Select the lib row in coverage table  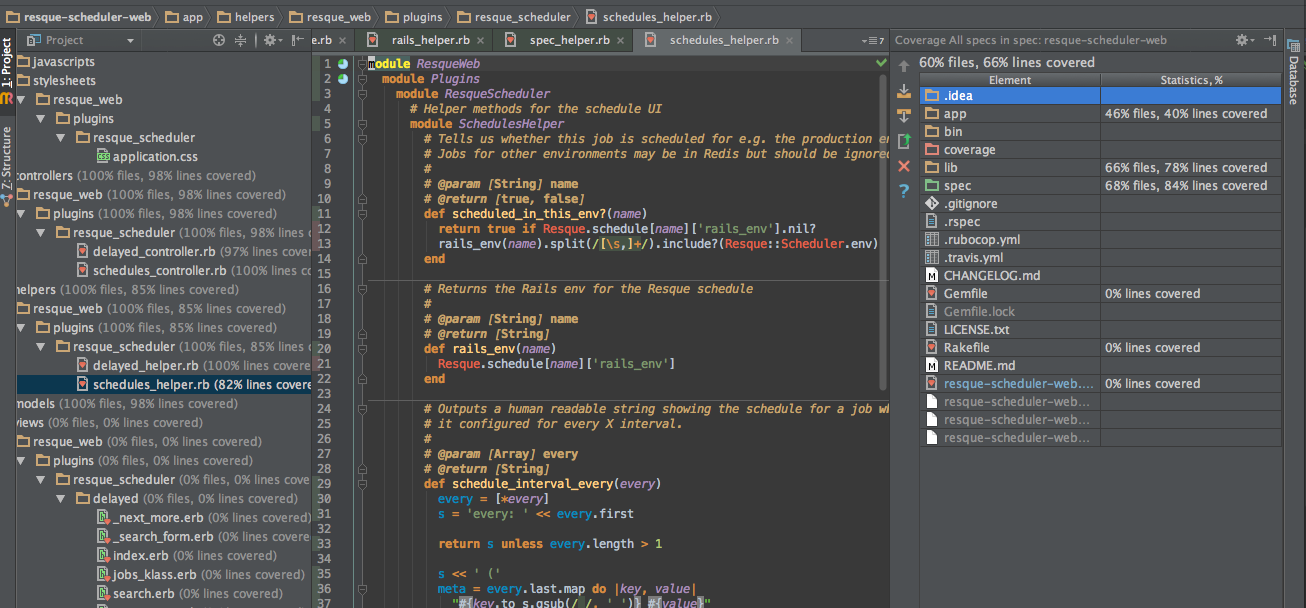click(1100, 168)
